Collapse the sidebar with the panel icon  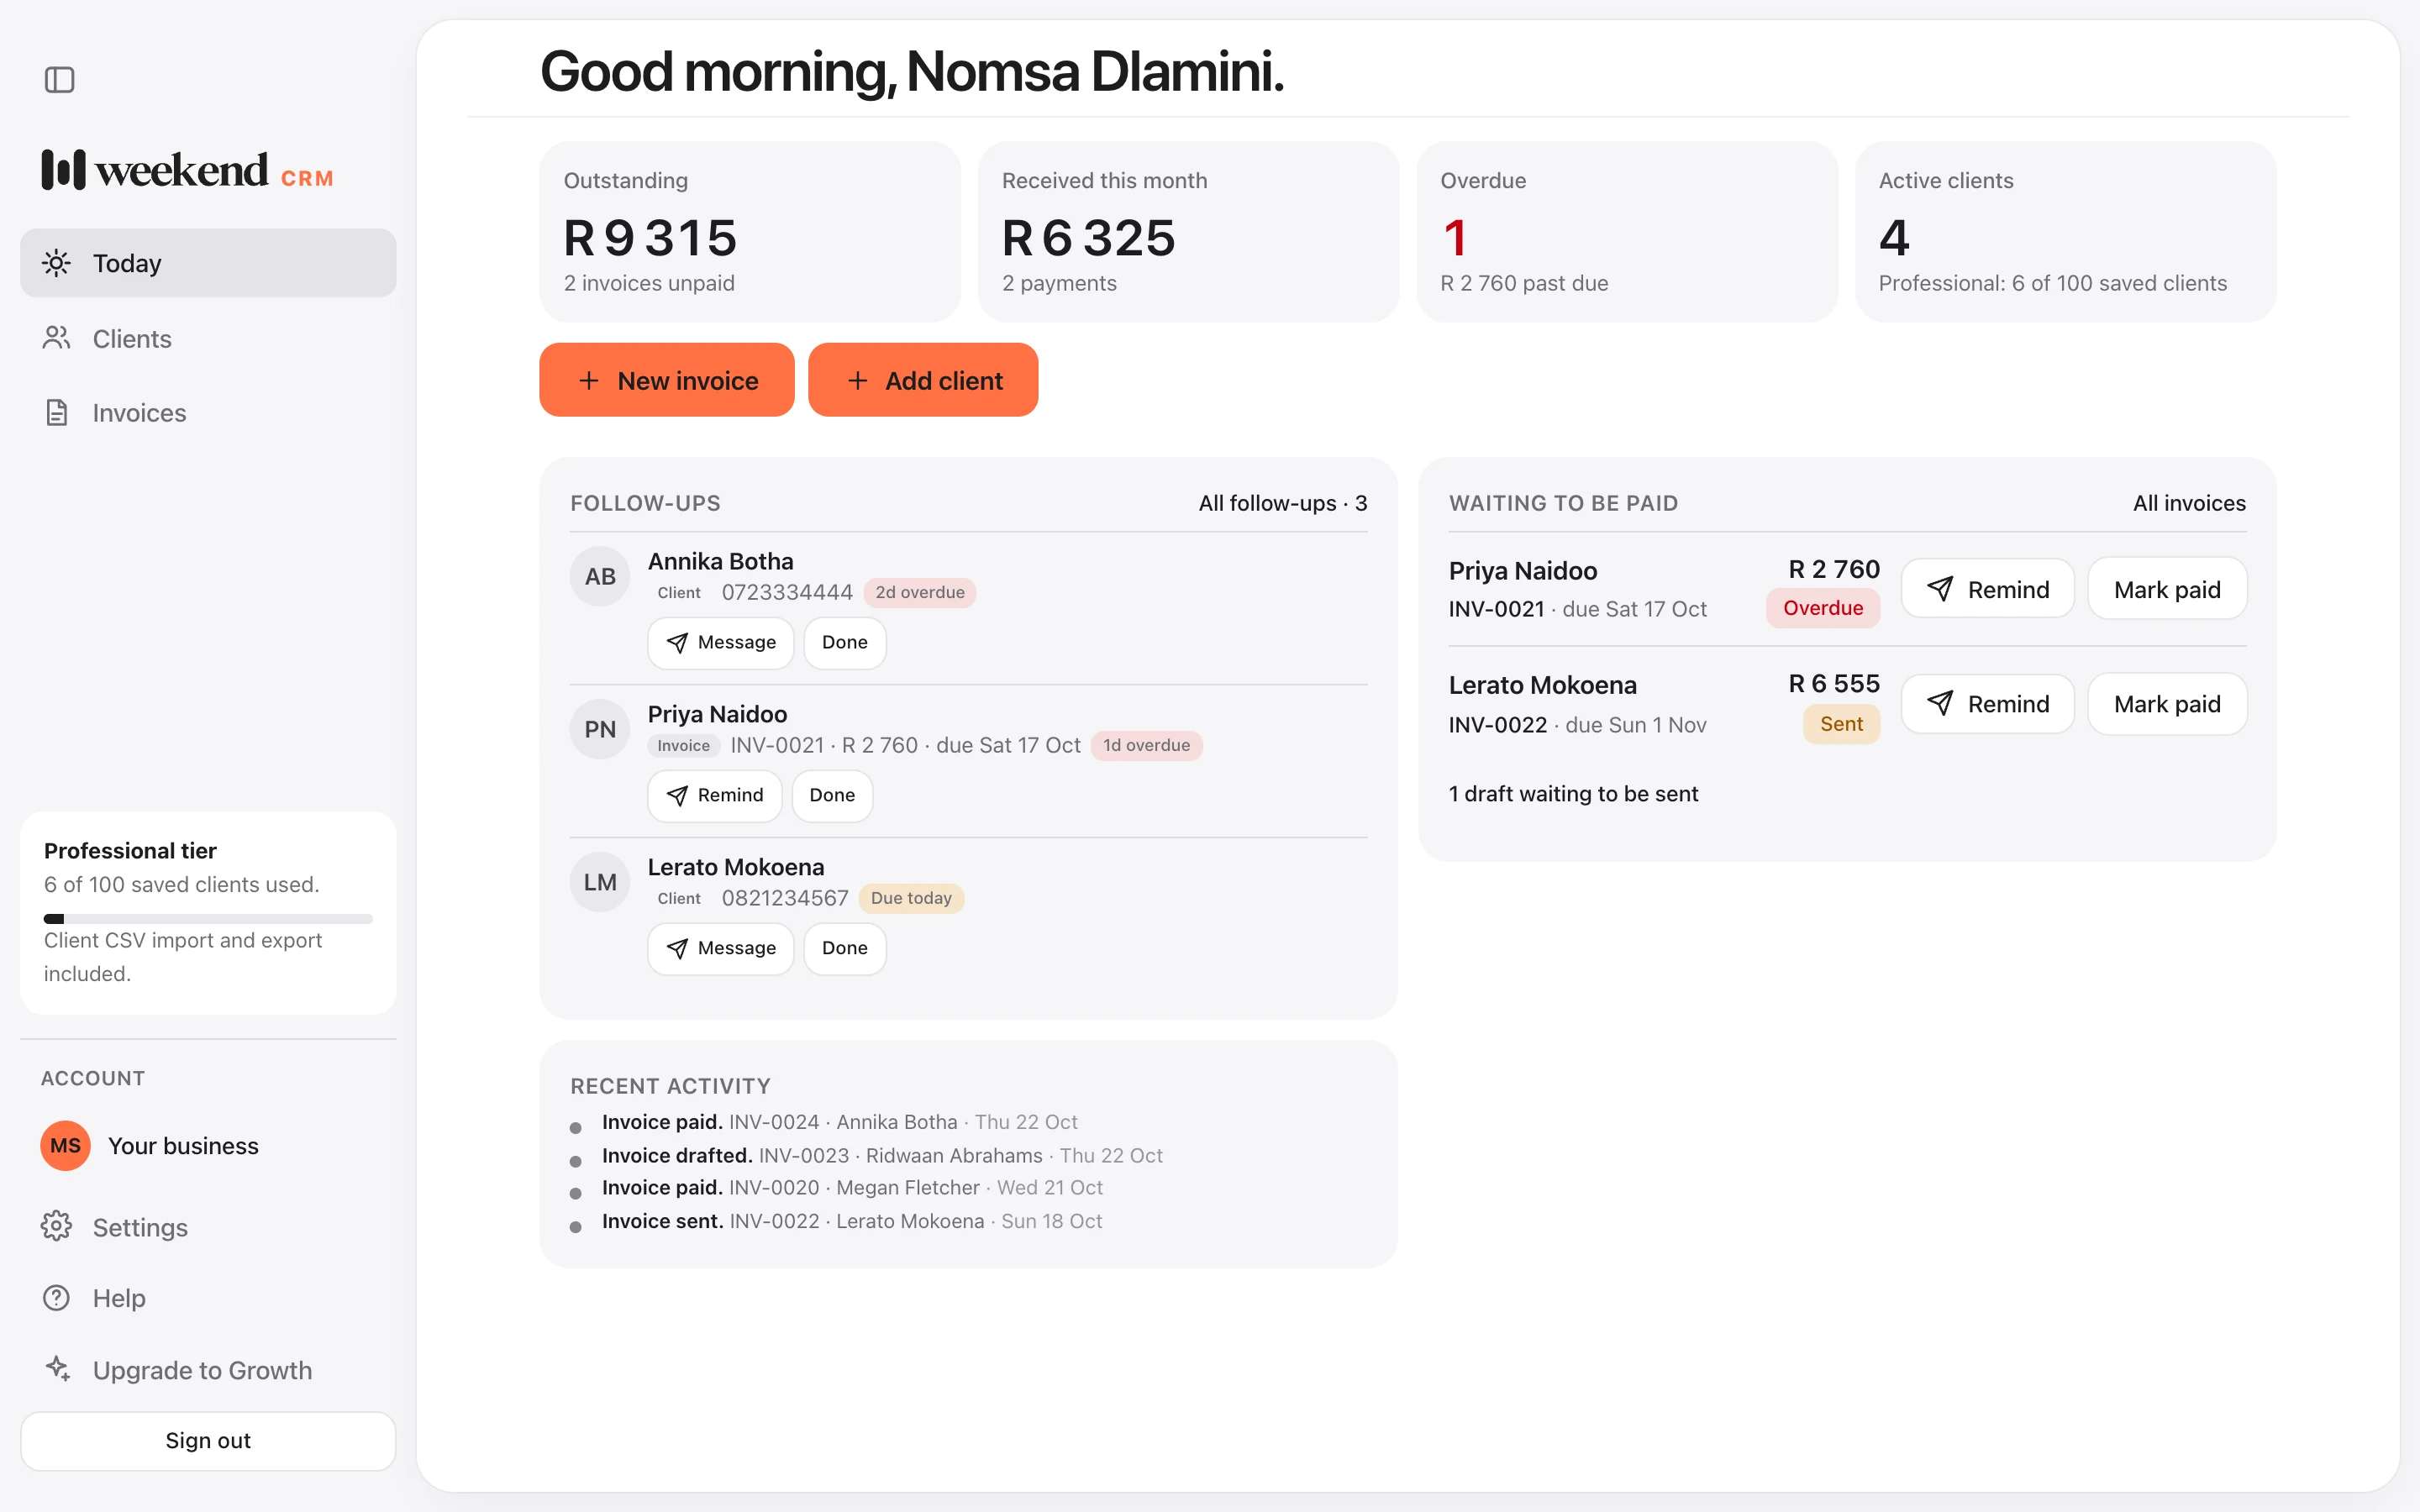pyautogui.click(x=60, y=80)
